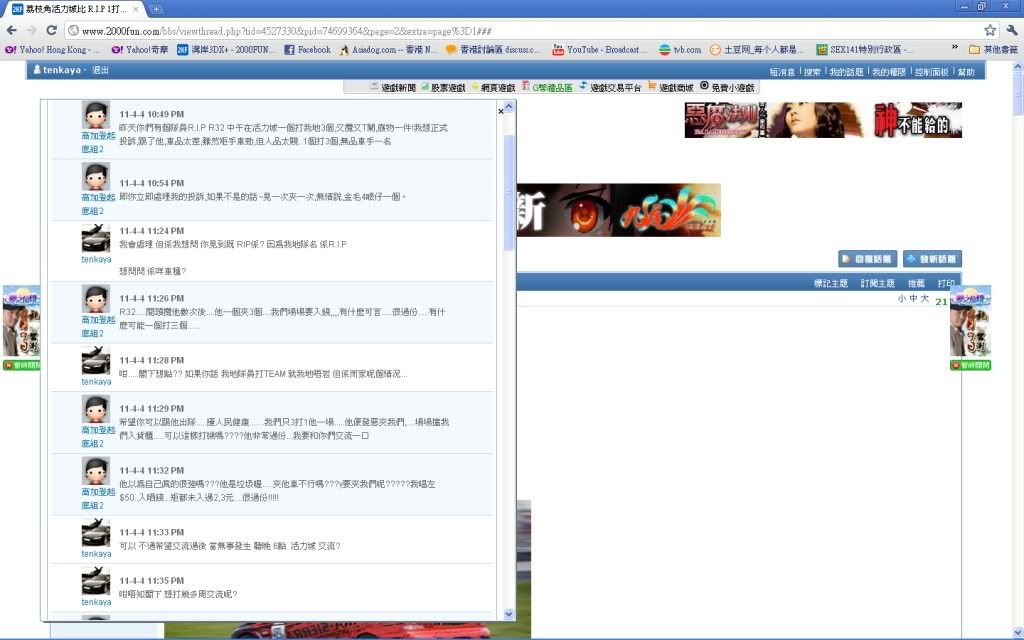Click the 打印 print link

point(945,284)
